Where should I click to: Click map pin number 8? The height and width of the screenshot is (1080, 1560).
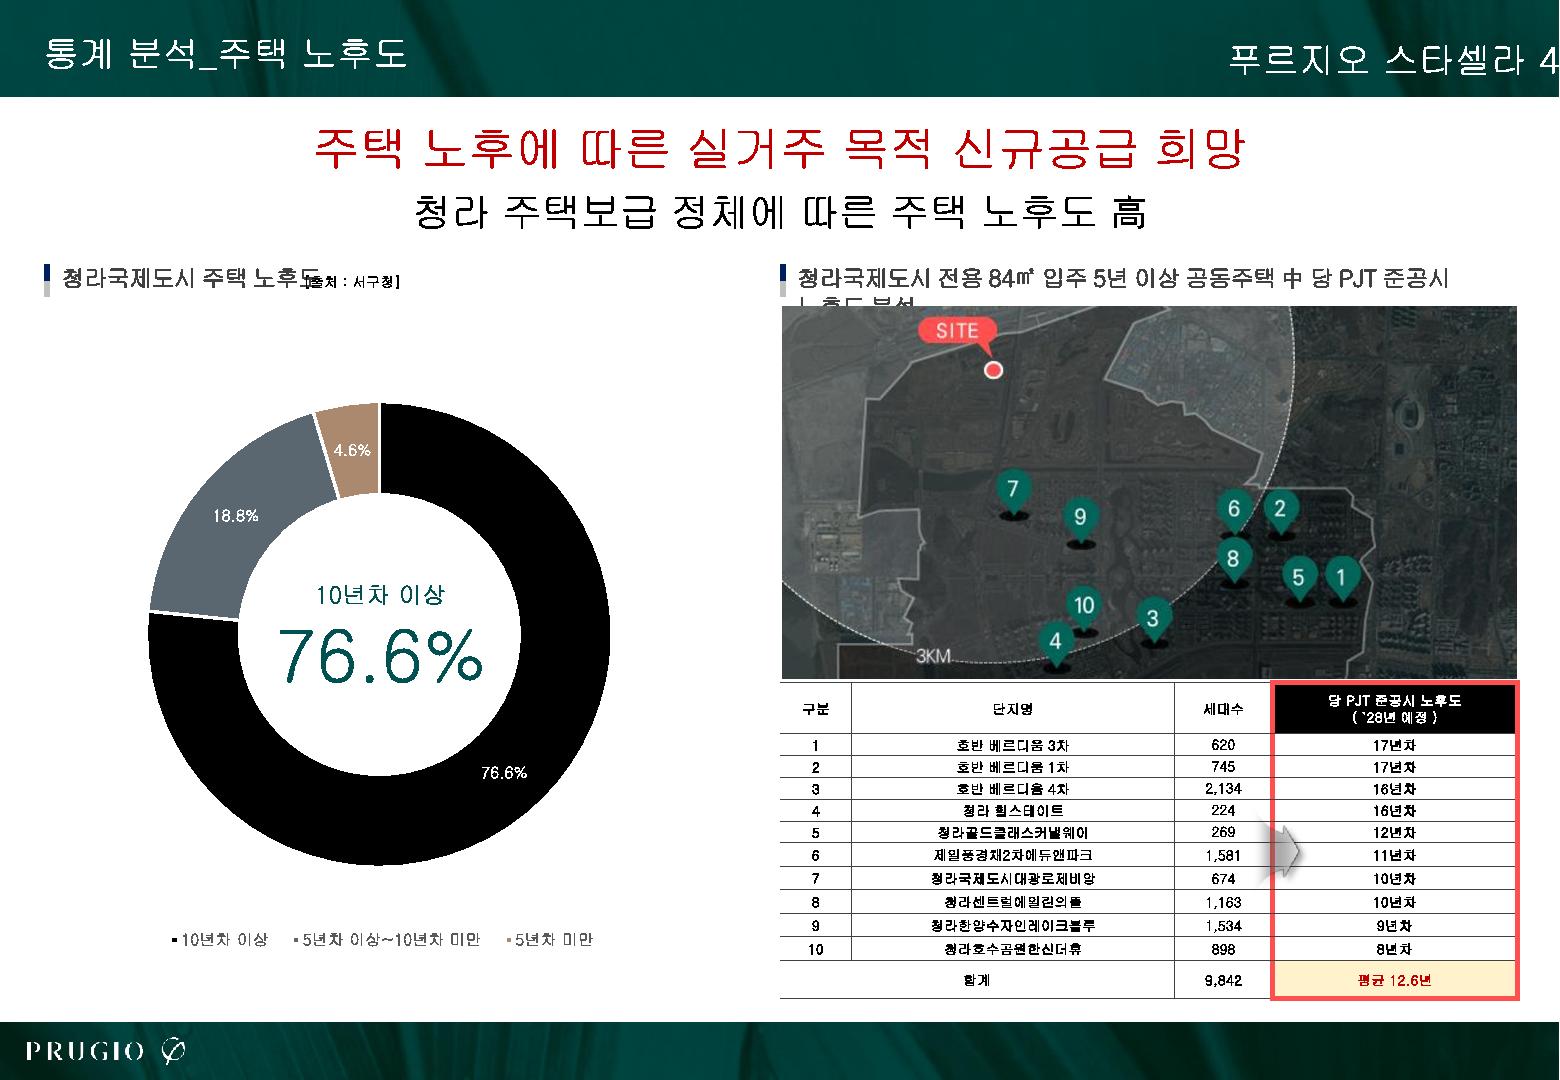(1232, 562)
